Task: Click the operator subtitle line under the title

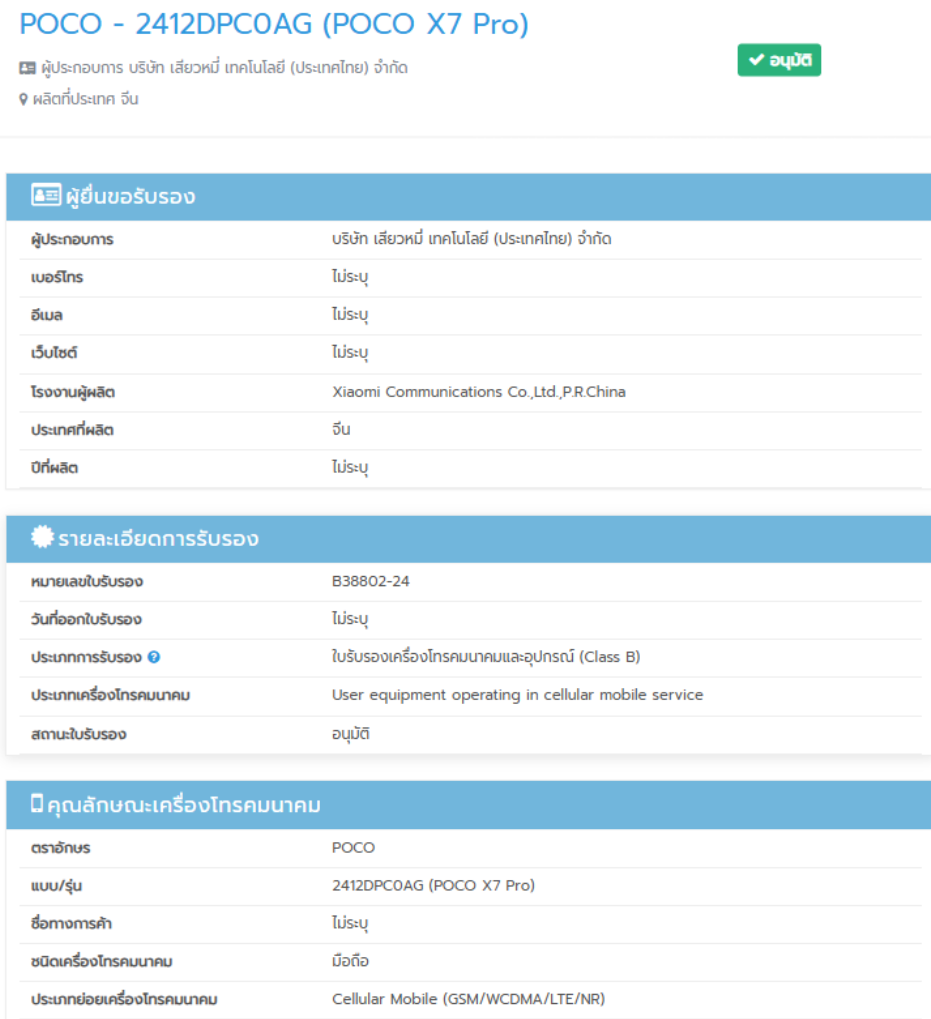Action: (x=214, y=68)
